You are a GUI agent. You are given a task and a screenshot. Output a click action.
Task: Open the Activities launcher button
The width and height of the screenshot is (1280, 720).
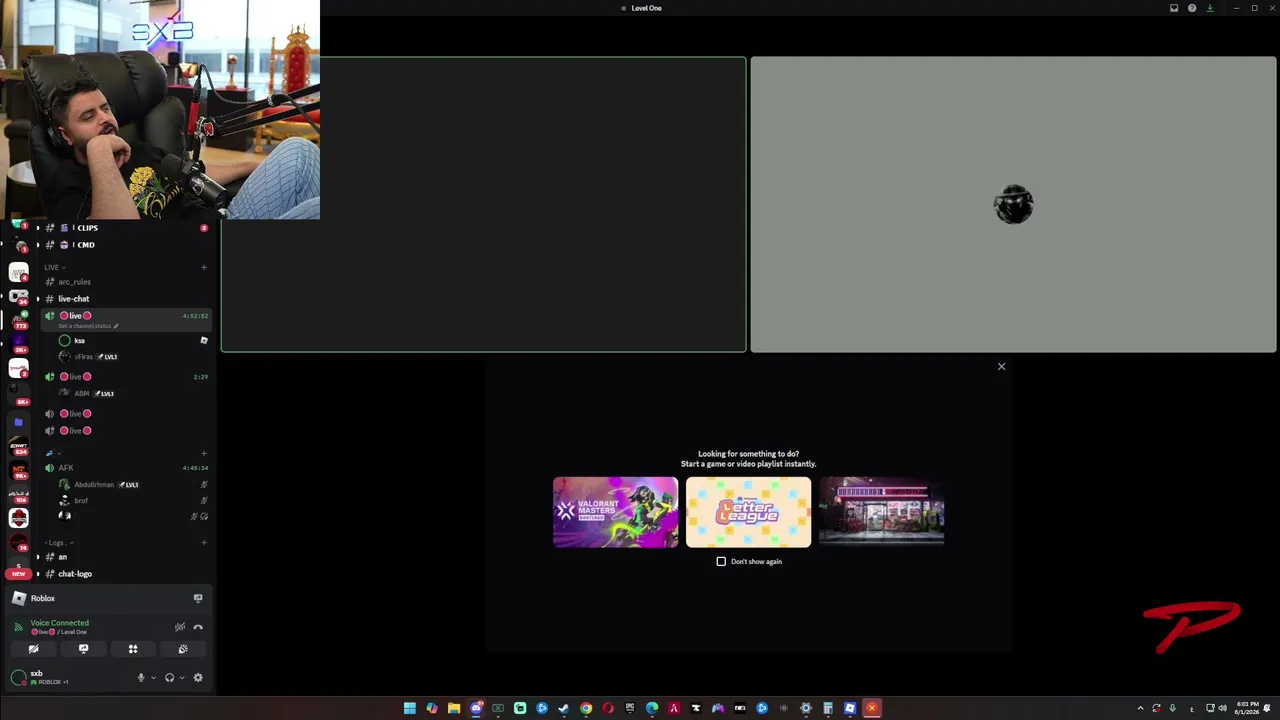click(133, 649)
